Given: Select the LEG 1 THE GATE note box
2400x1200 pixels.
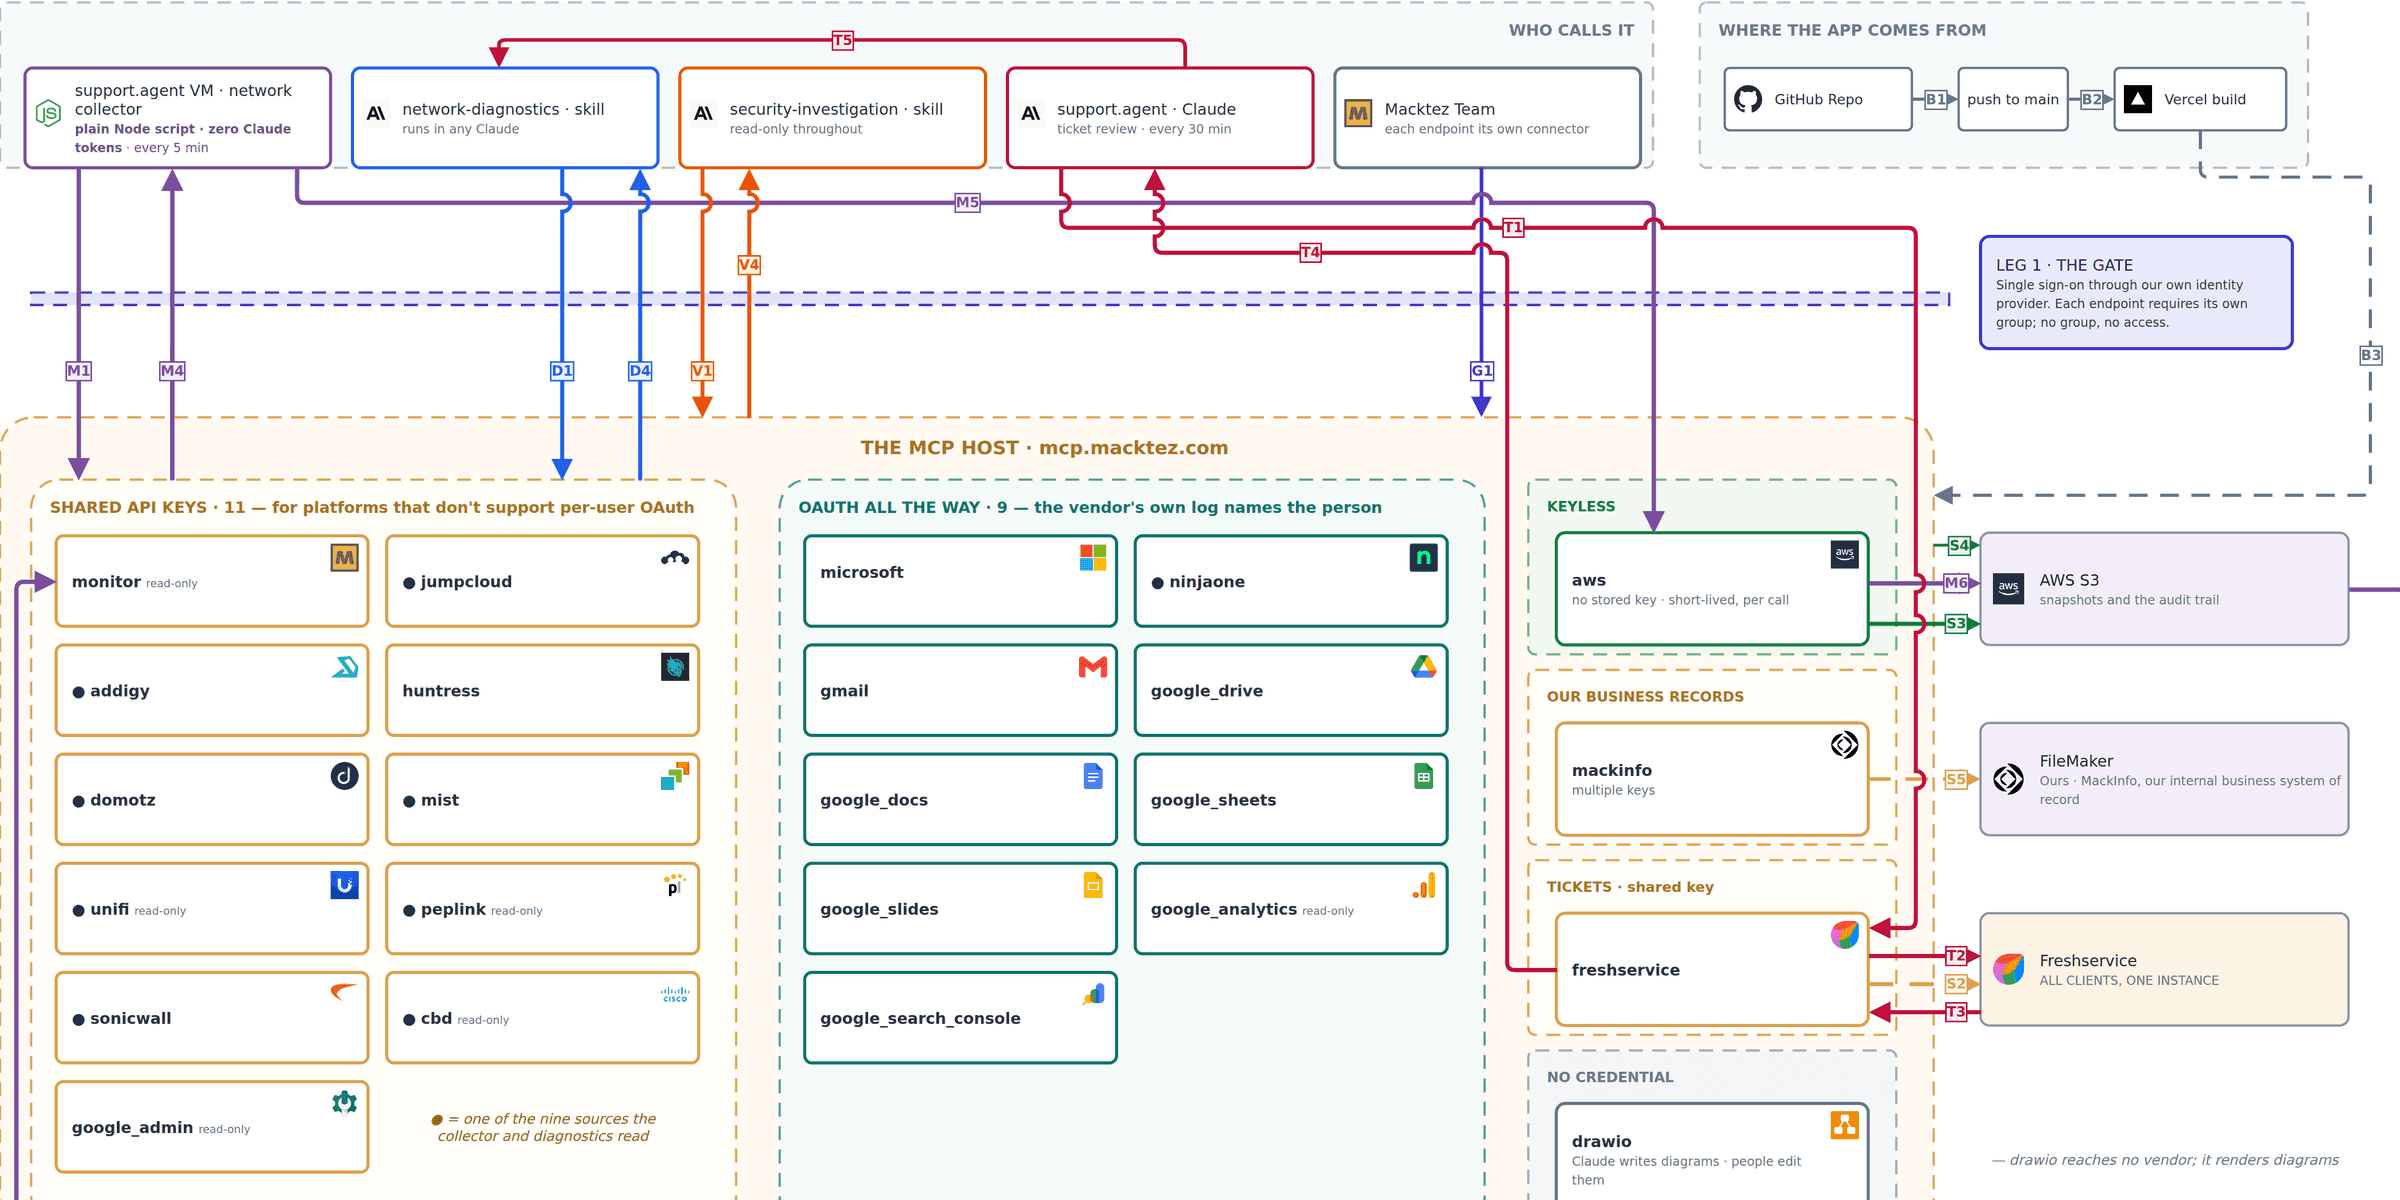Looking at the screenshot, I should coord(2136,293).
